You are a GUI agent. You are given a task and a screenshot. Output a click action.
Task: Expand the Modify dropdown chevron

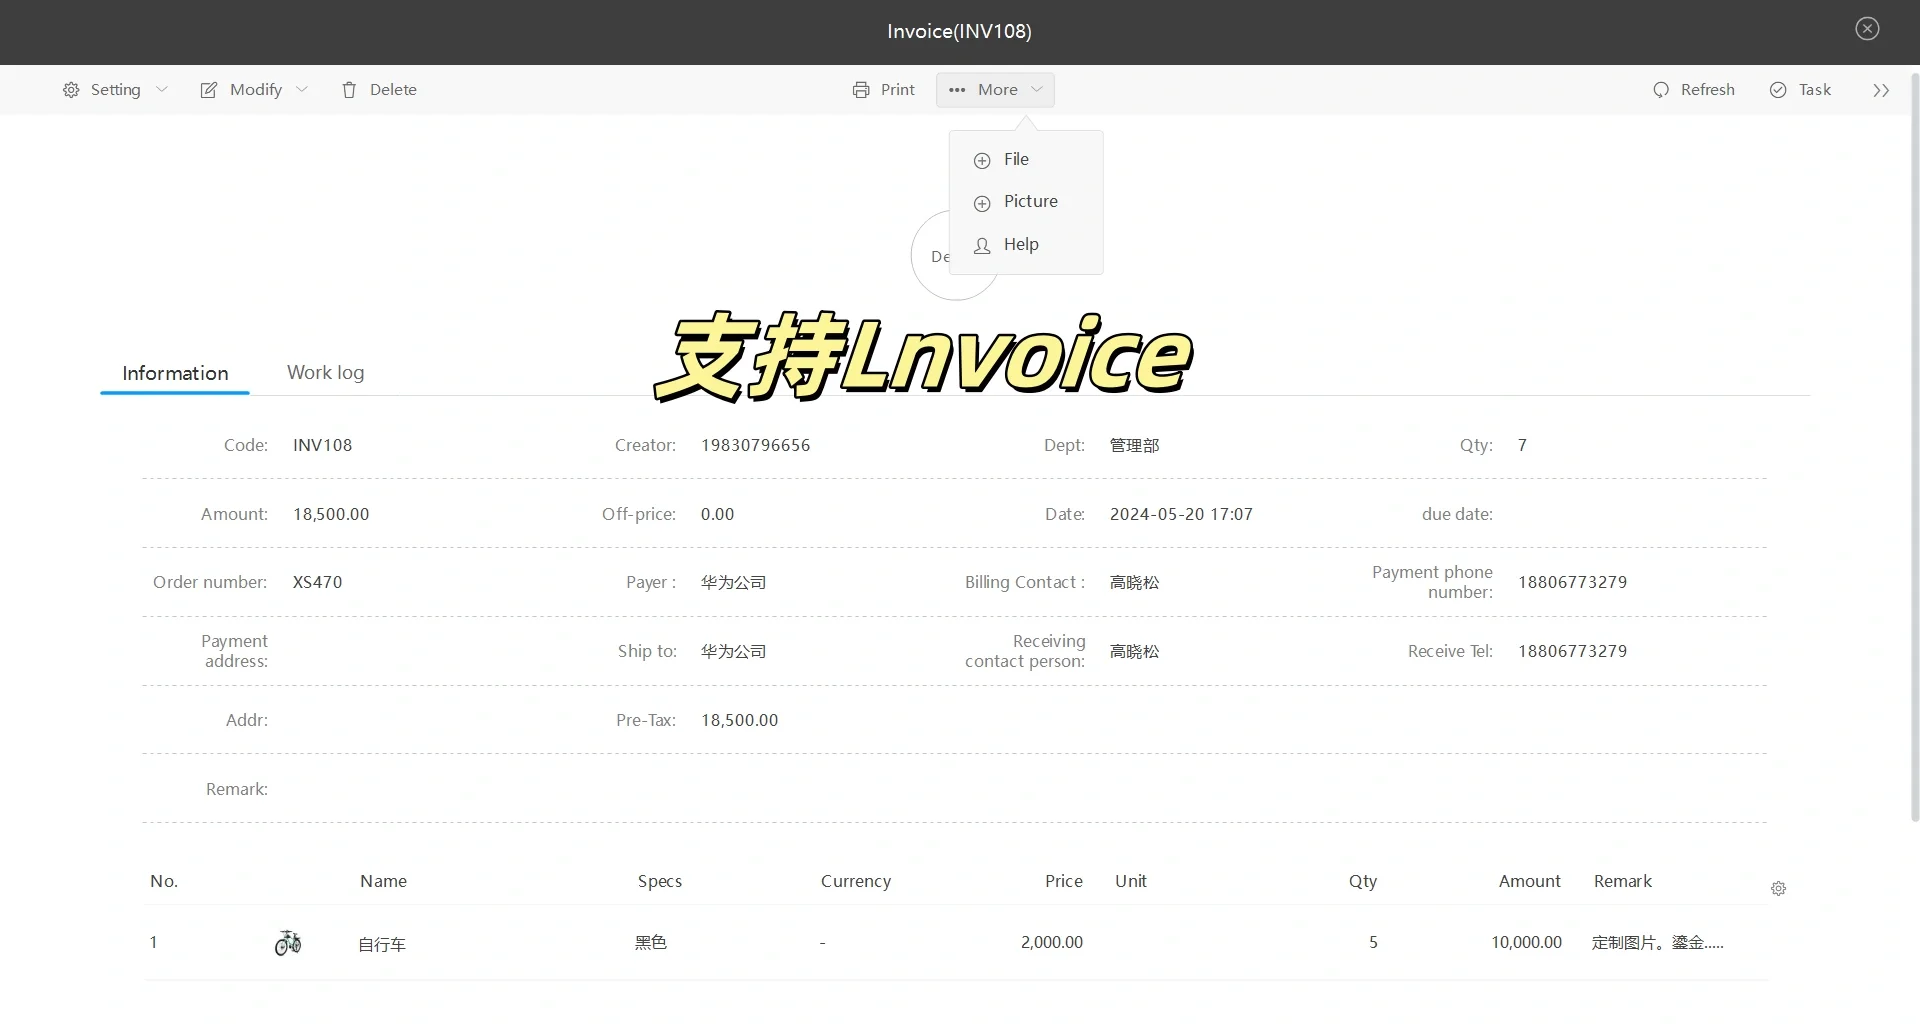pos(303,89)
